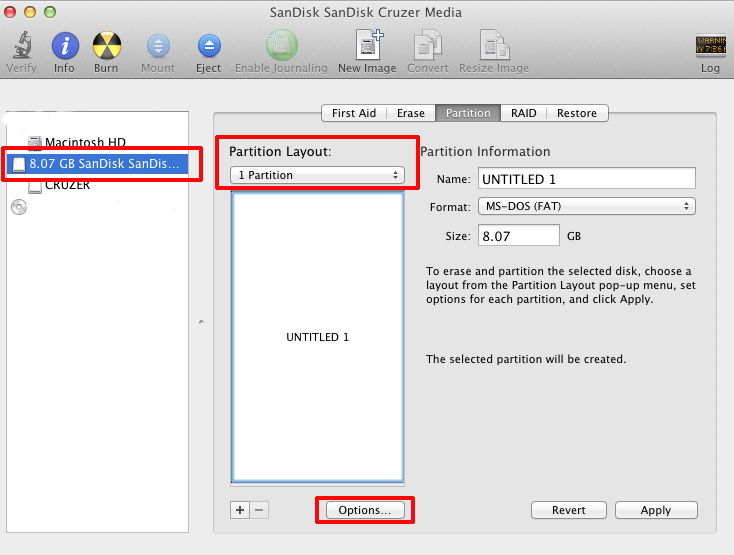Click the Enable Journaling icon
The height and width of the screenshot is (555, 734).
pyautogui.click(x=282, y=45)
